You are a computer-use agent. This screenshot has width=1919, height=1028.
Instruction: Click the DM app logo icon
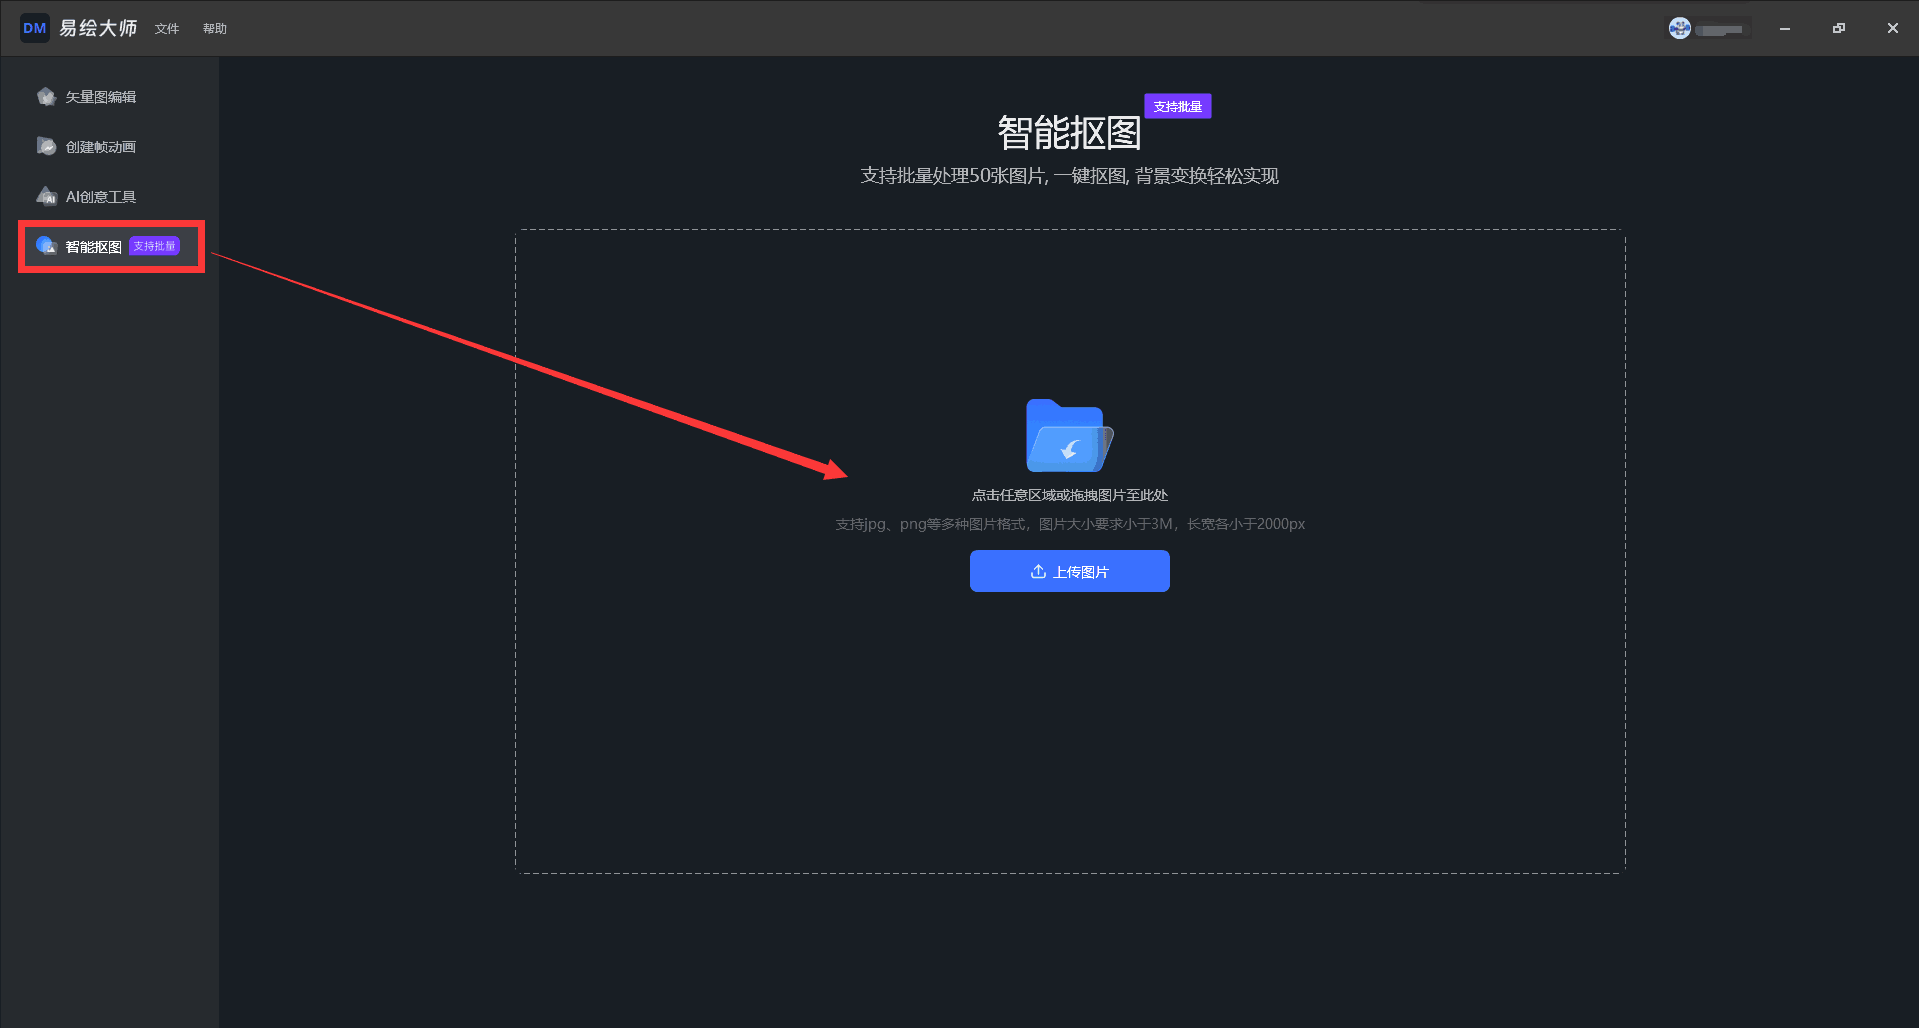pos(35,28)
